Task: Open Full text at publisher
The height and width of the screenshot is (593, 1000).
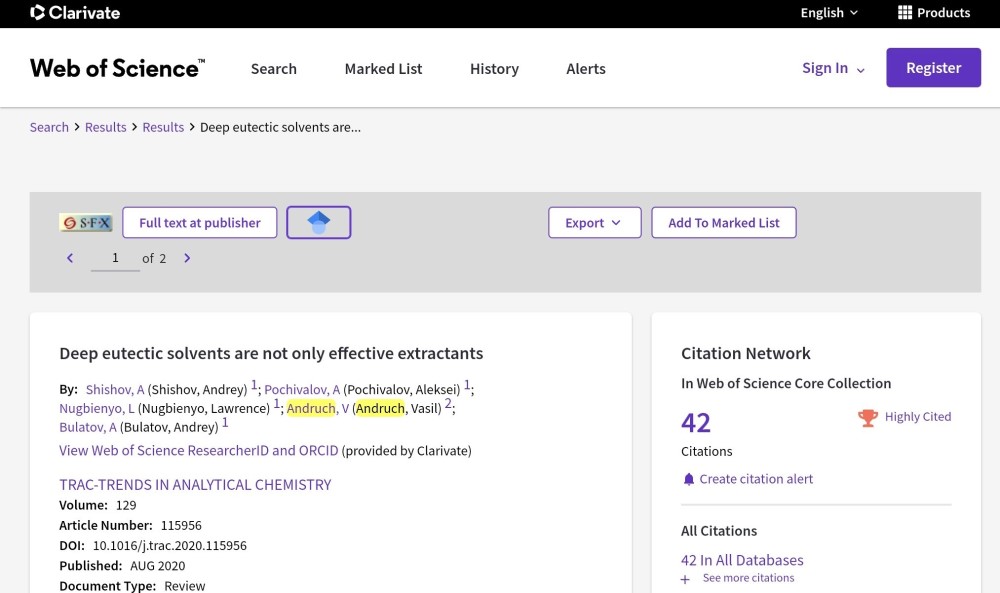Action: pyautogui.click(x=200, y=223)
